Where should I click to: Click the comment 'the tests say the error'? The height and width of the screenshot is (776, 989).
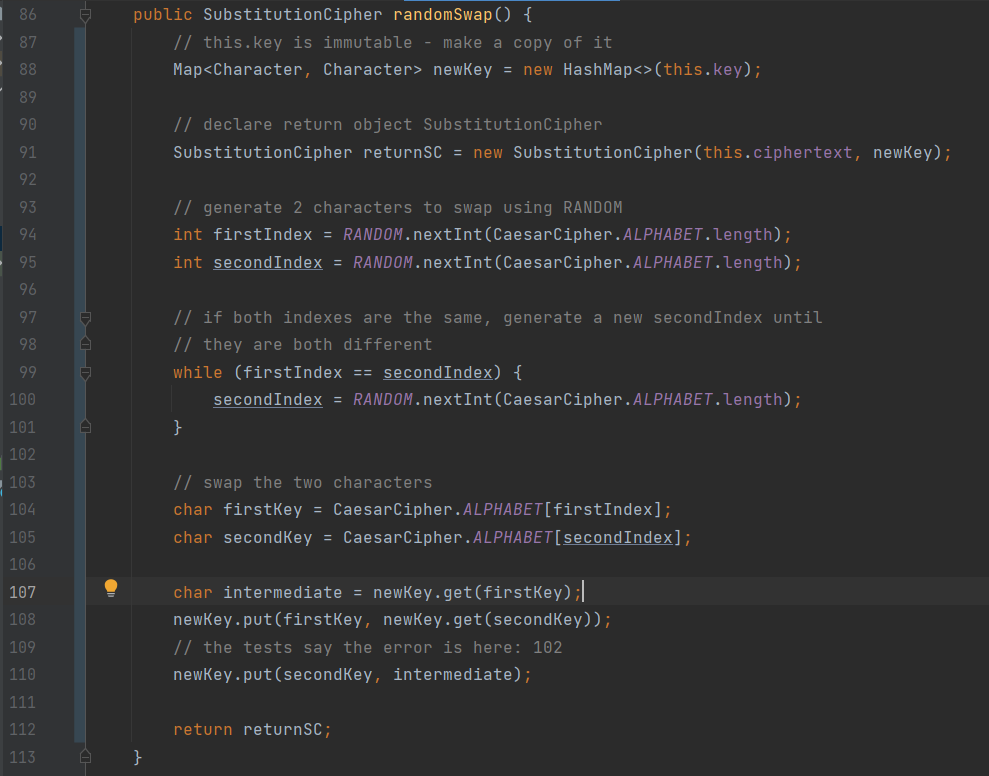(368, 647)
